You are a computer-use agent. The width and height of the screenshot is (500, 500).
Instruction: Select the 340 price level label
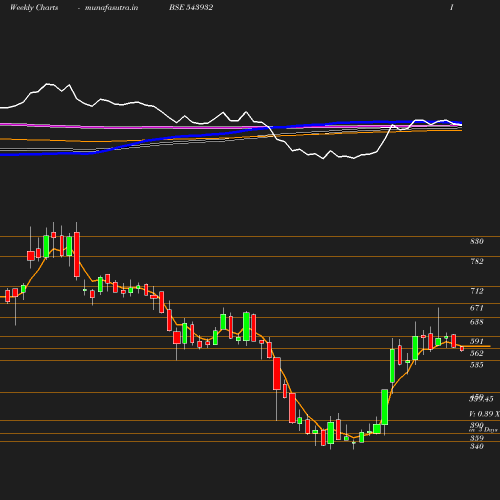click(477, 446)
